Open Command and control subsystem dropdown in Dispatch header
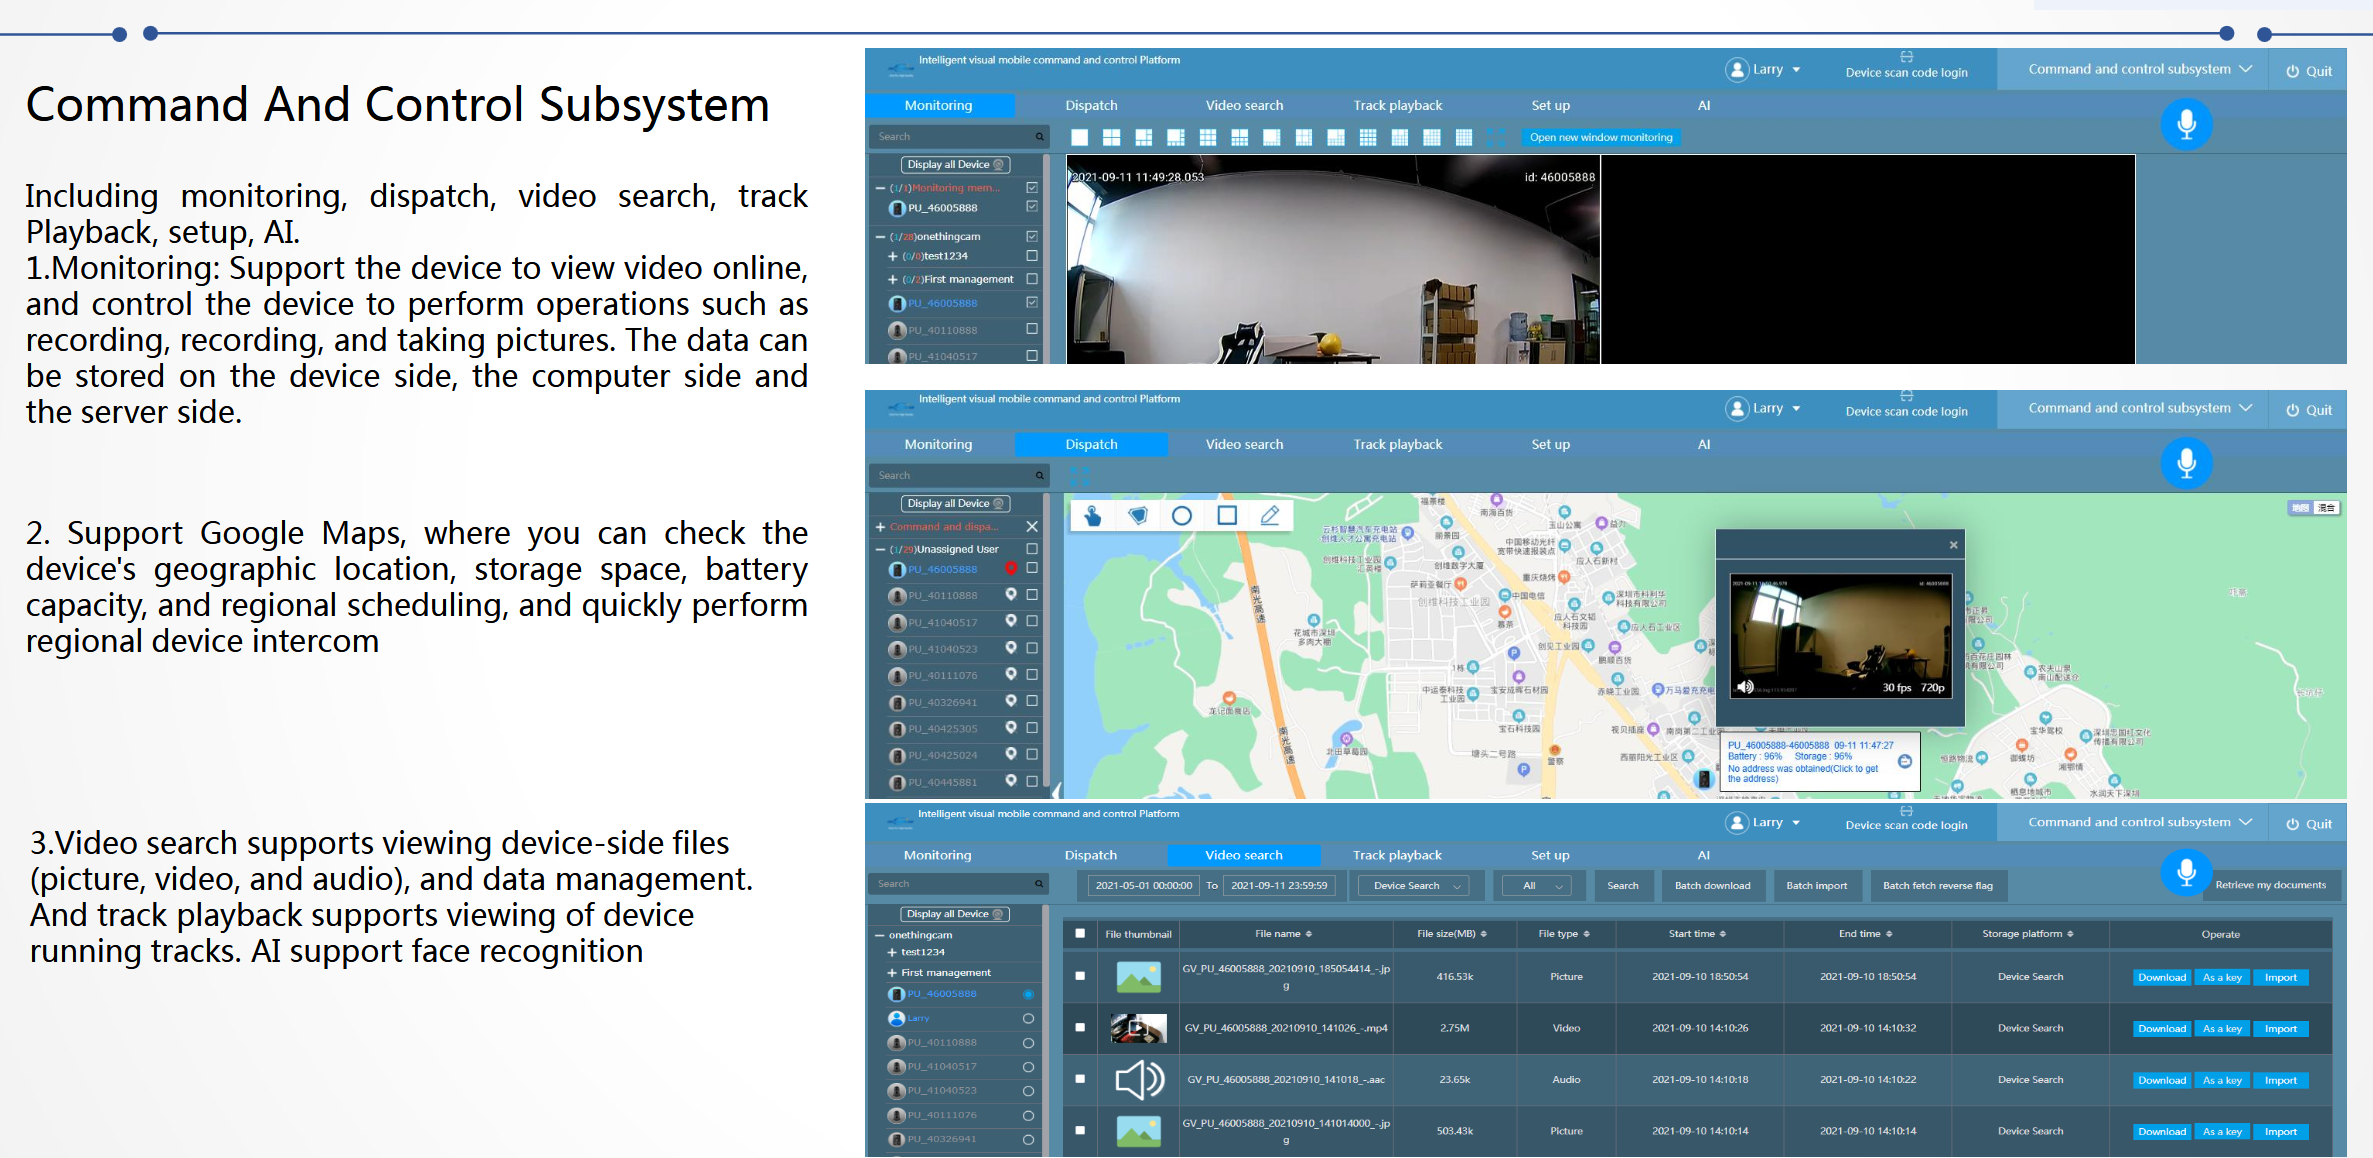This screenshot has width=2373, height=1158. point(2139,408)
